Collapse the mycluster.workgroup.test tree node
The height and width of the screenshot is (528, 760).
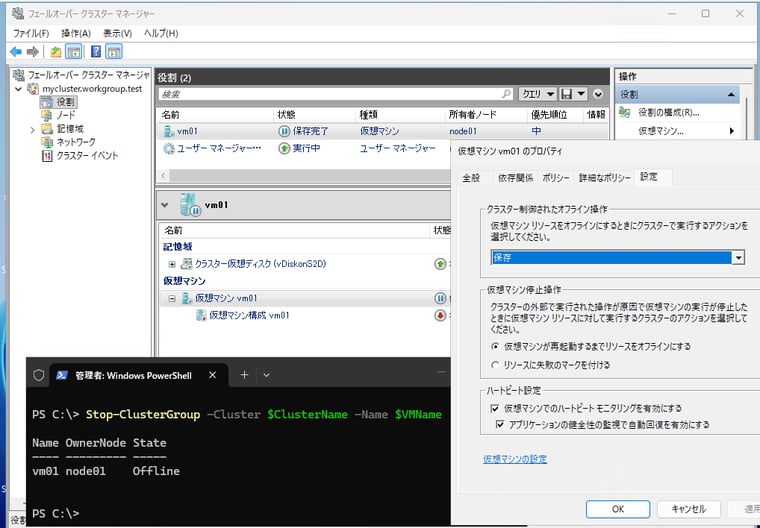coord(18,89)
